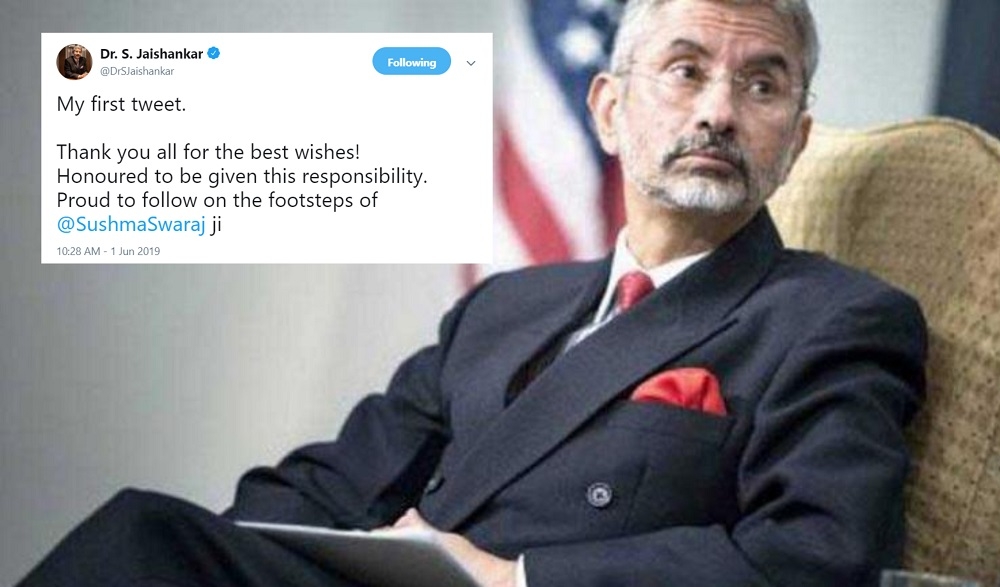The width and height of the screenshot is (1000, 587).
Task: Click the man's eyeglasses
Action: (x=708, y=82)
